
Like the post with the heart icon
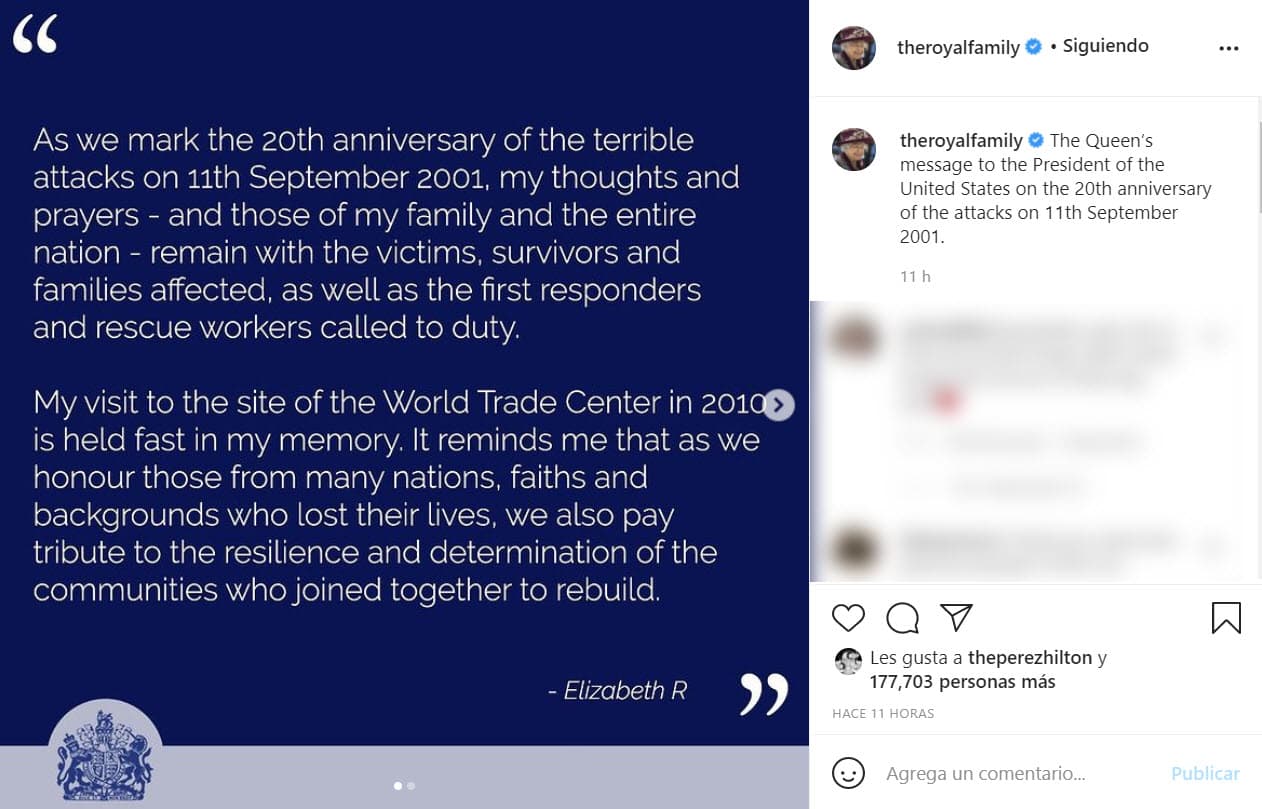(x=848, y=618)
